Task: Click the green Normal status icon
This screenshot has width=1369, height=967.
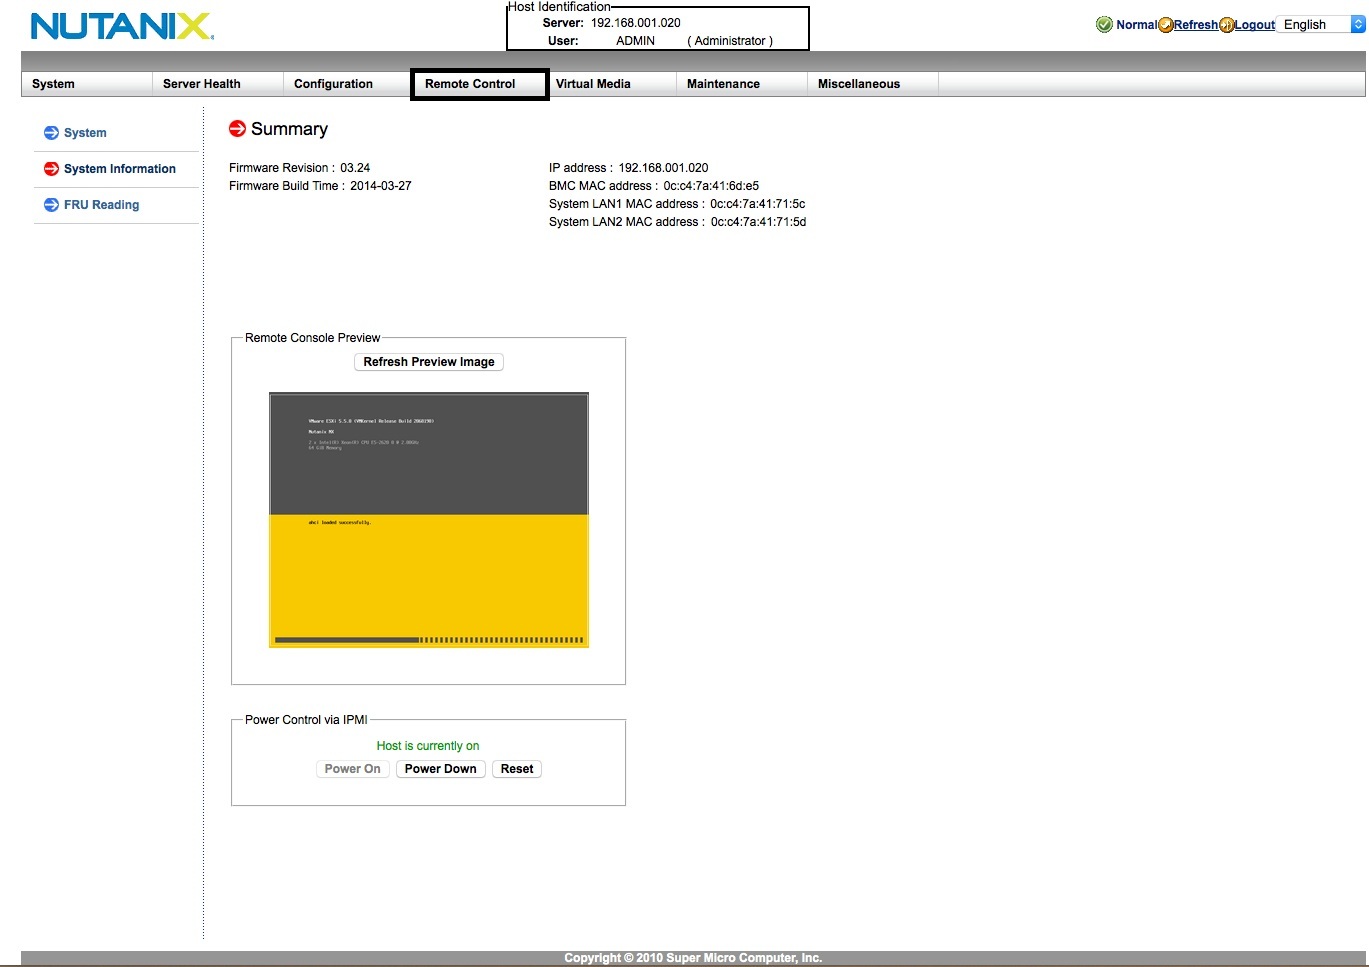Action: pos(1104,25)
